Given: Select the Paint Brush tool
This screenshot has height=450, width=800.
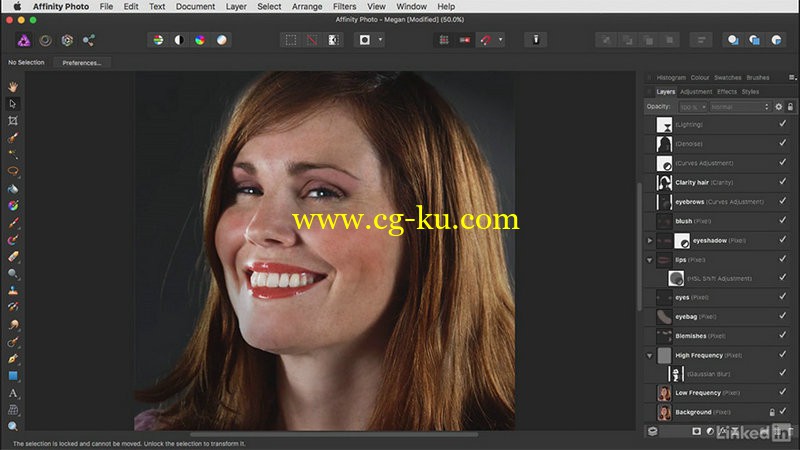Looking at the screenshot, I should click(x=13, y=223).
